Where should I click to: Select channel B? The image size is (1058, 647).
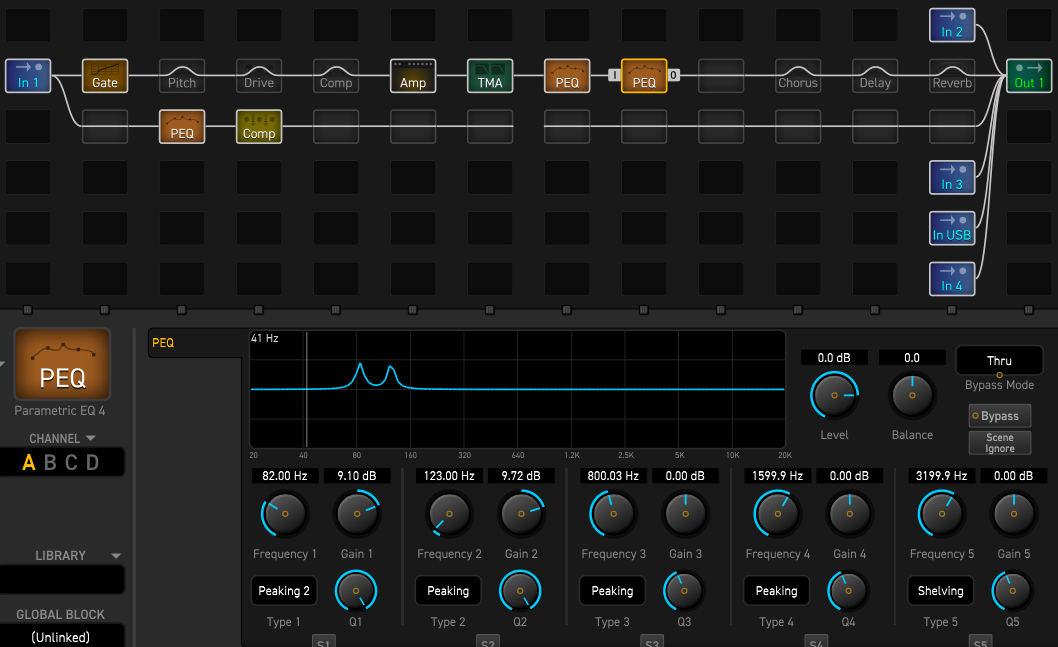click(50, 463)
